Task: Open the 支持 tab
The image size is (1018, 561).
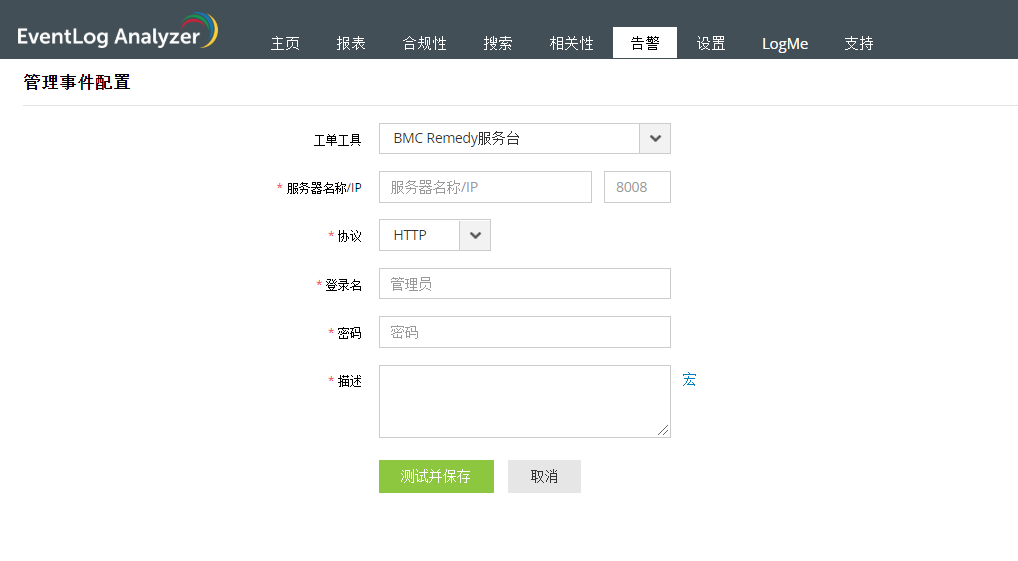Action: click(x=858, y=43)
